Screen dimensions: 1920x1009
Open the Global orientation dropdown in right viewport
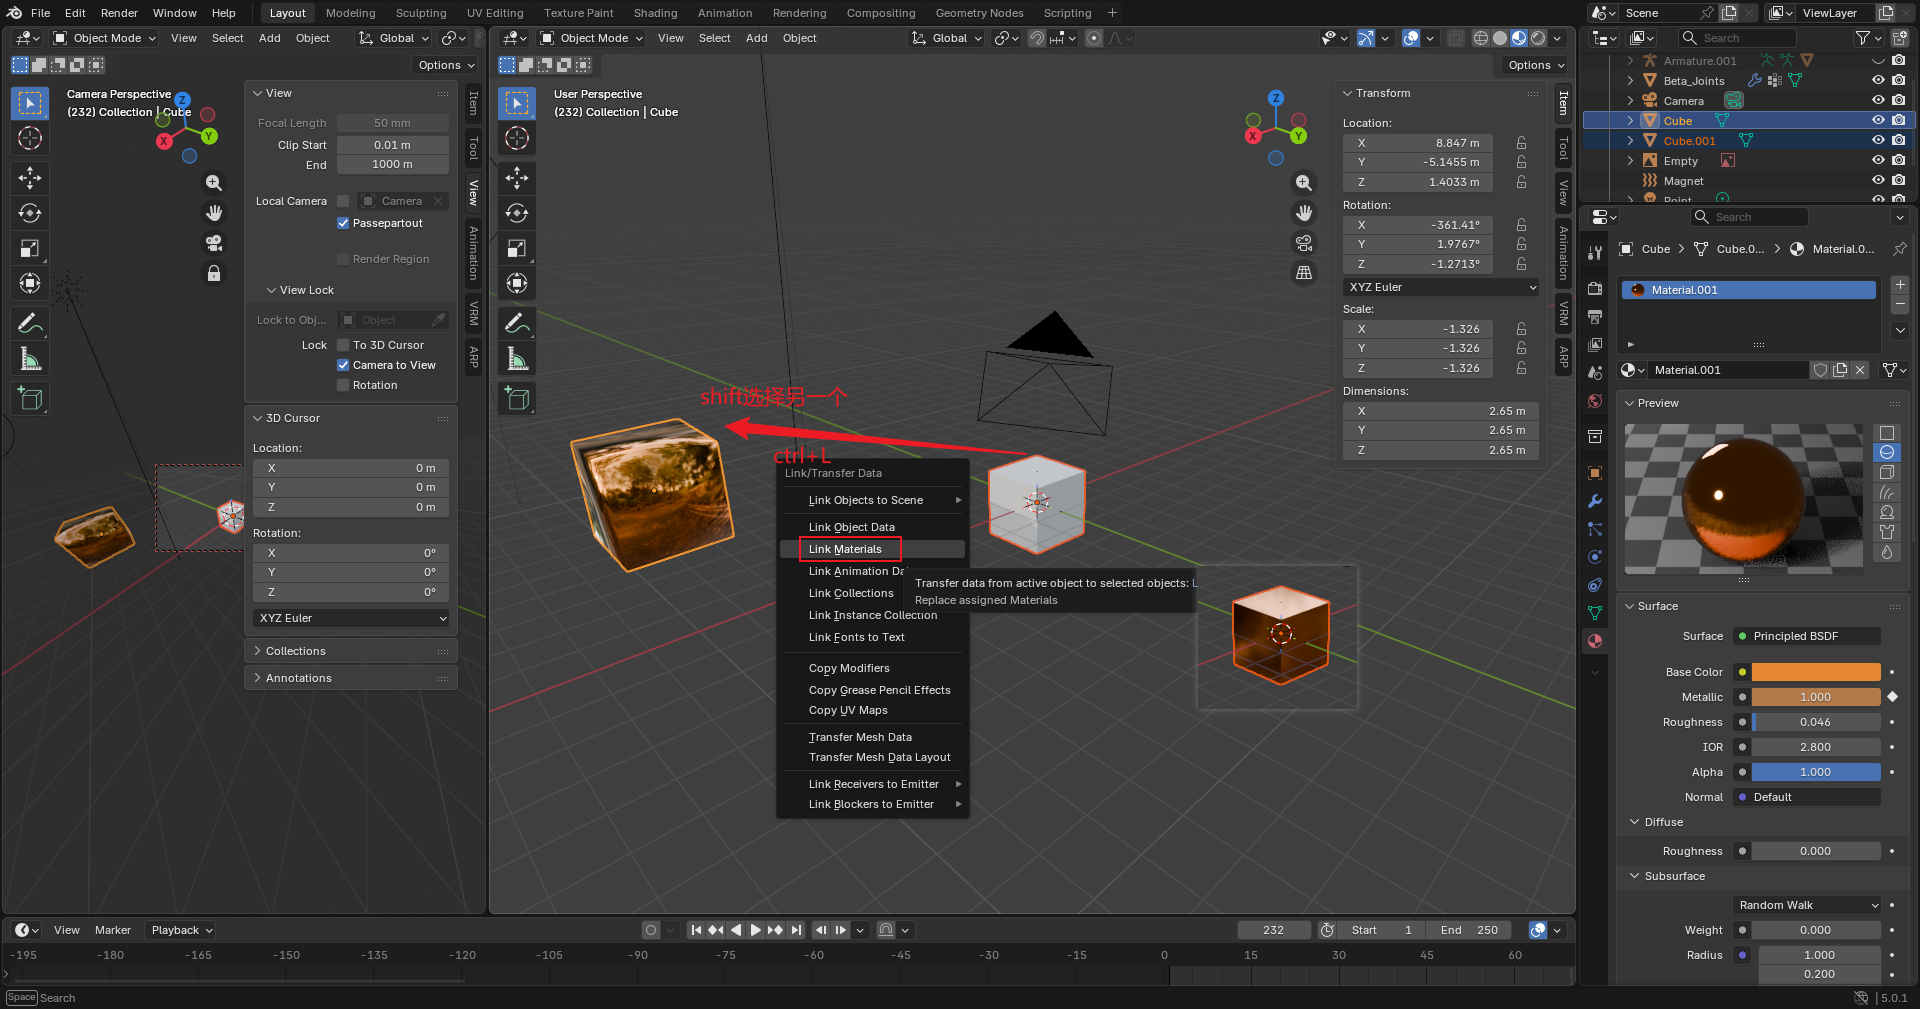(947, 38)
